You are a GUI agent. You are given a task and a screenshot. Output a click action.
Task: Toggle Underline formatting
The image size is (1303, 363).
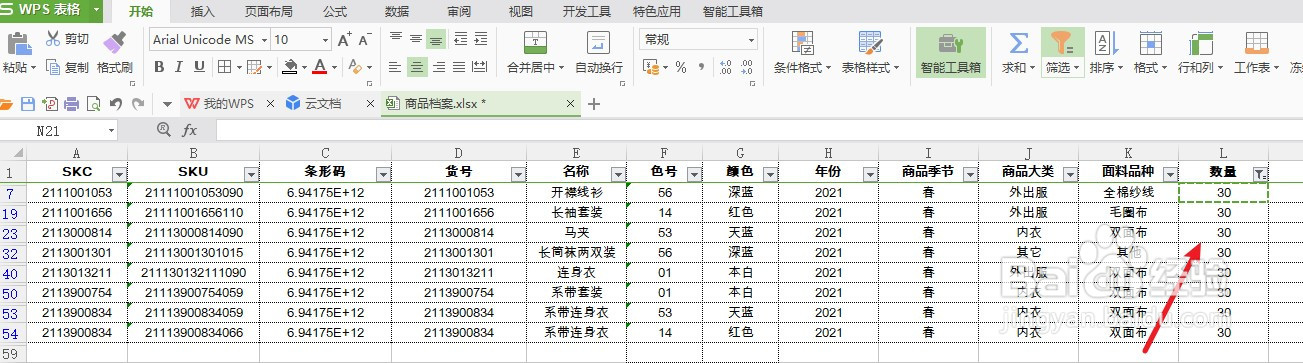(x=199, y=67)
